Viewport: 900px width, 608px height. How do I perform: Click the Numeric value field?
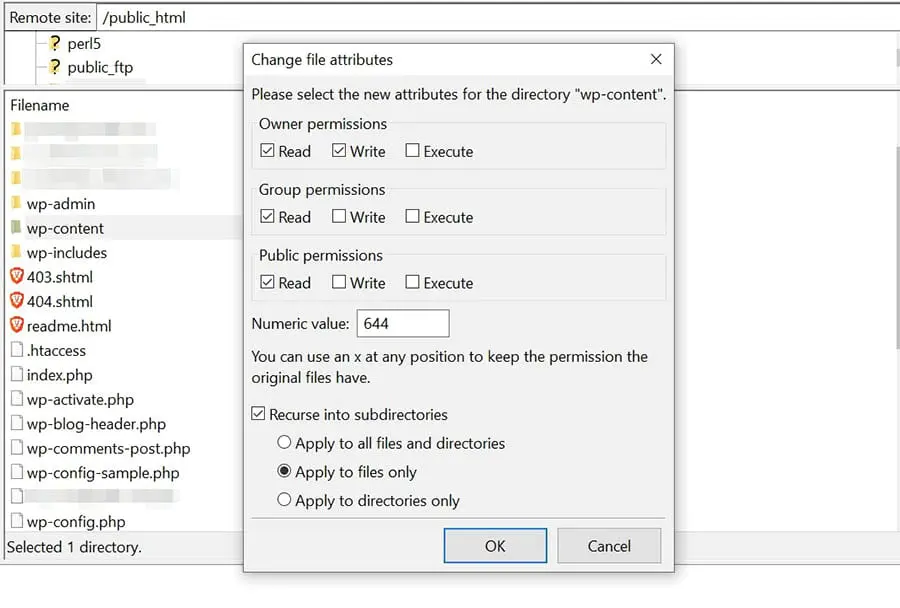click(x=402, y=323)
